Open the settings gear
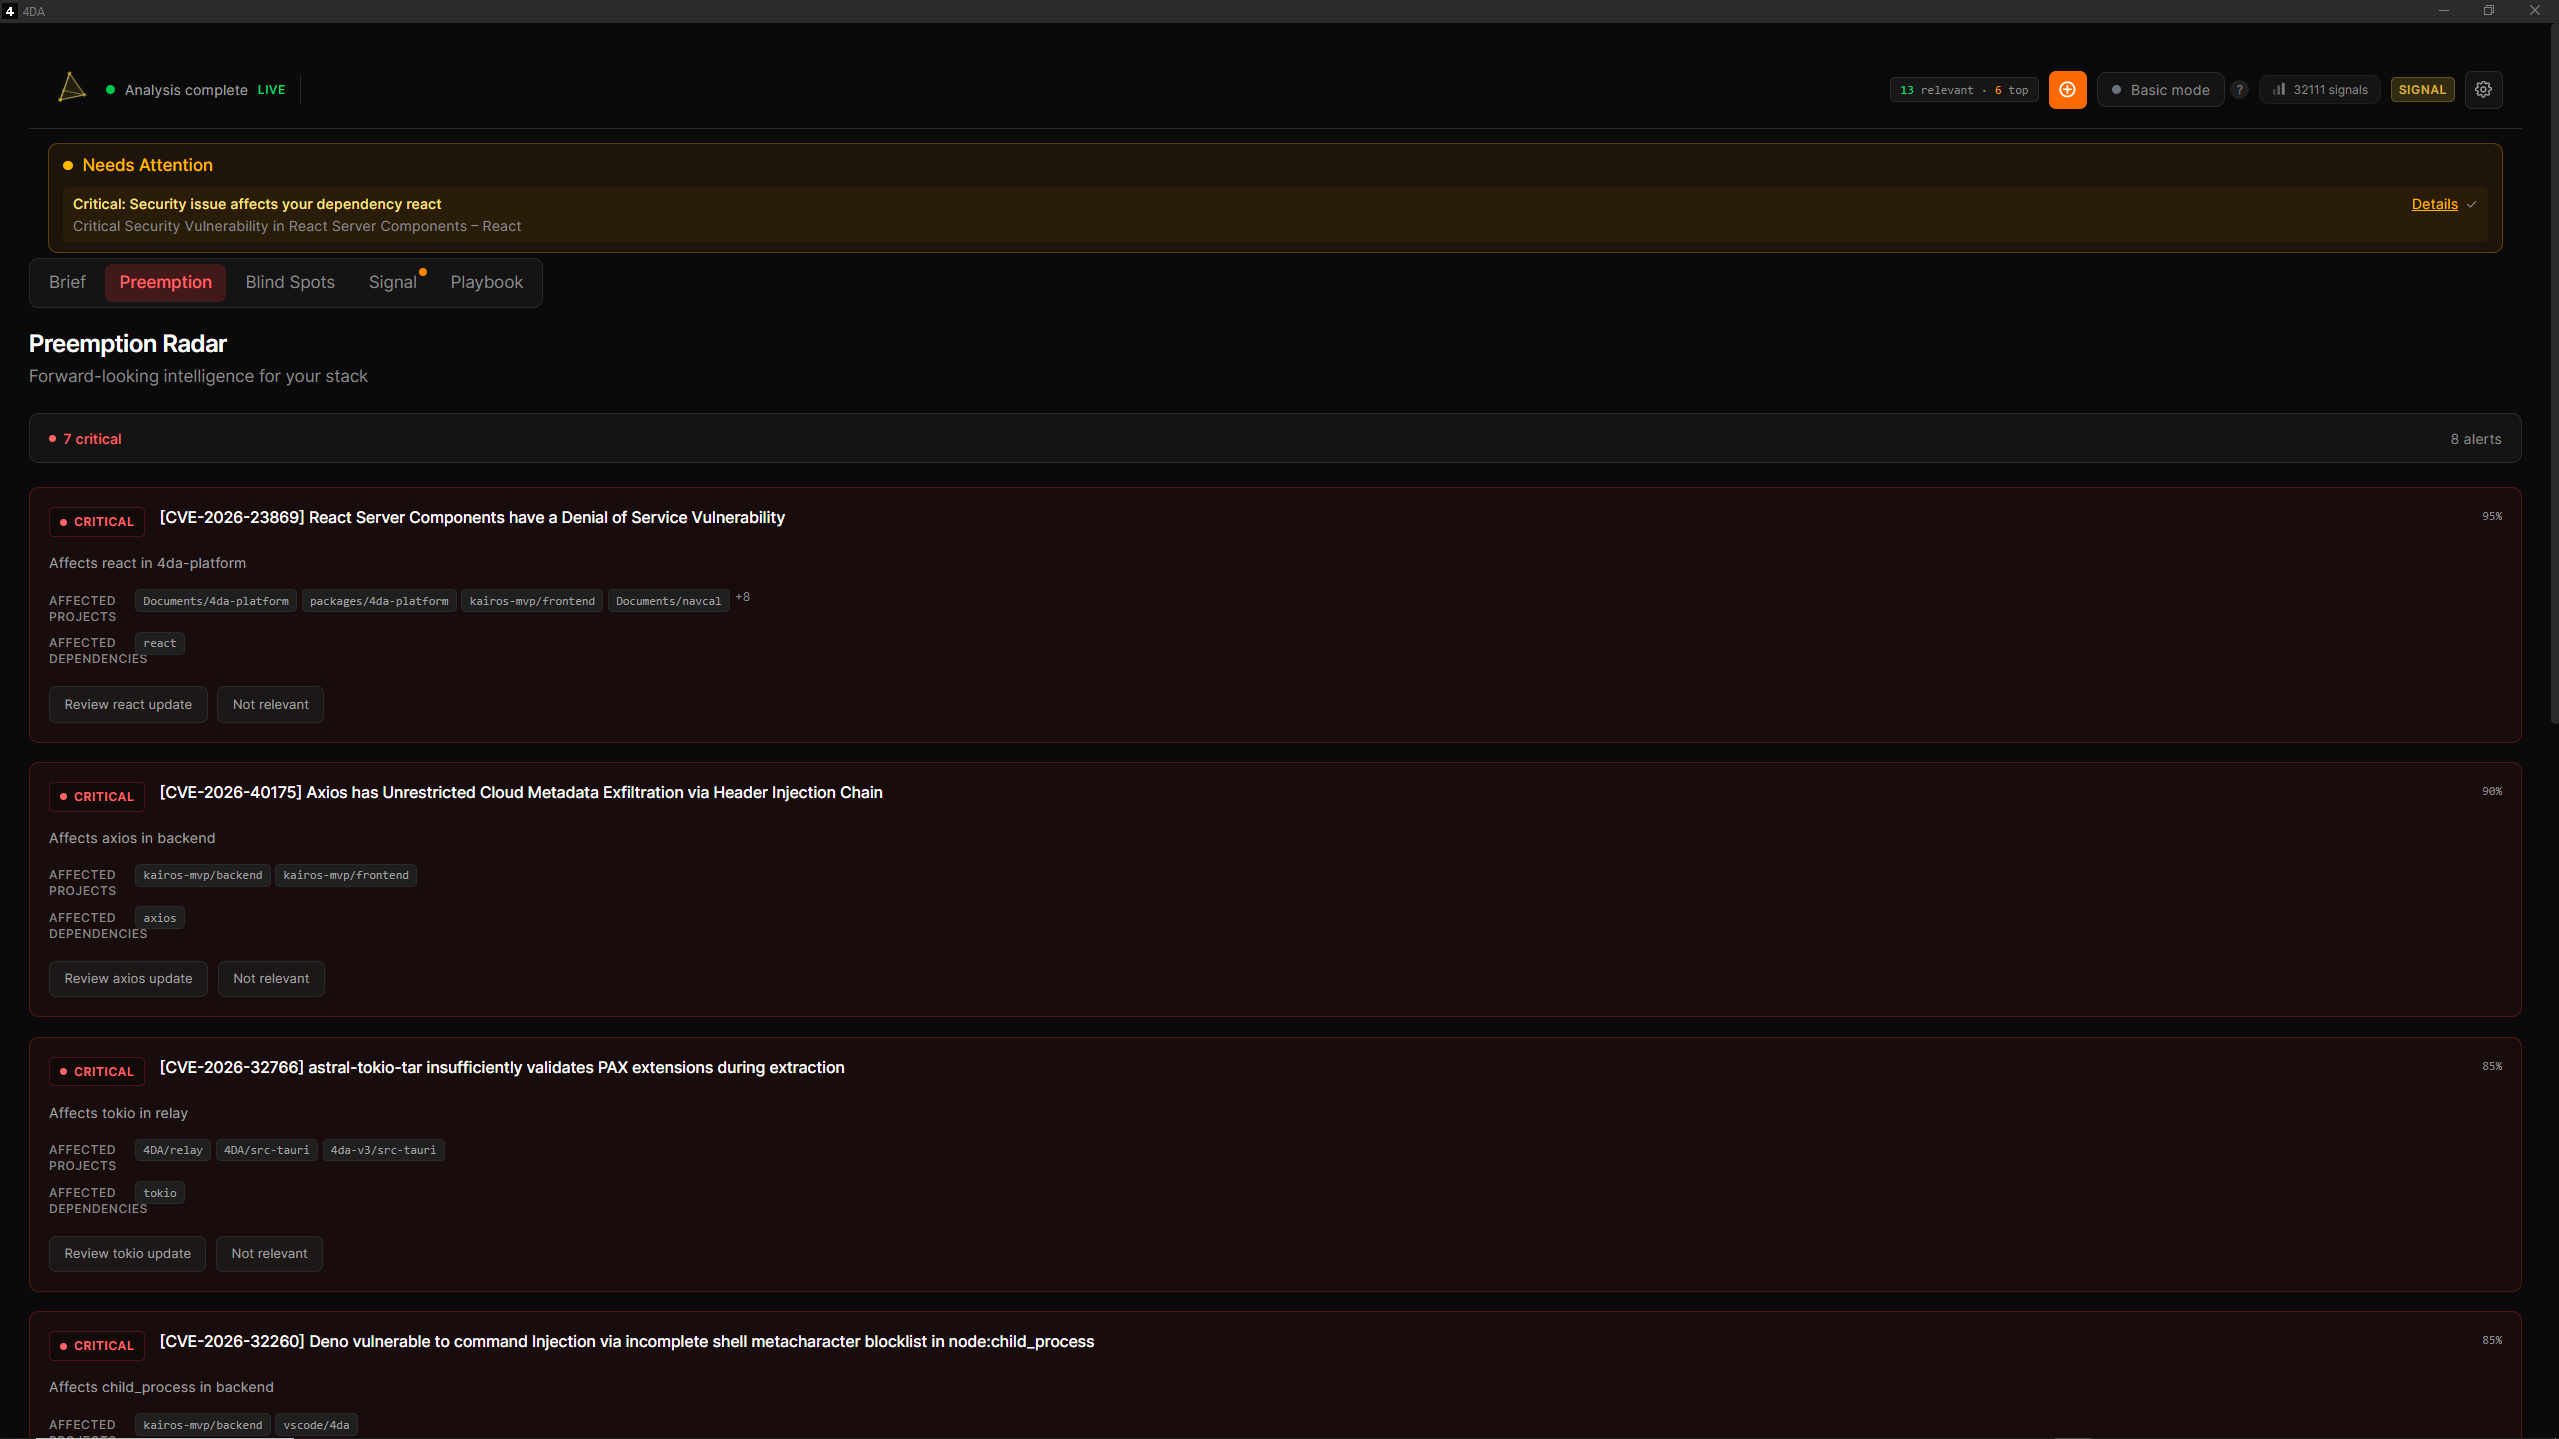The width and height of the screenshot is (2559, 1439). coord(2484,89)
